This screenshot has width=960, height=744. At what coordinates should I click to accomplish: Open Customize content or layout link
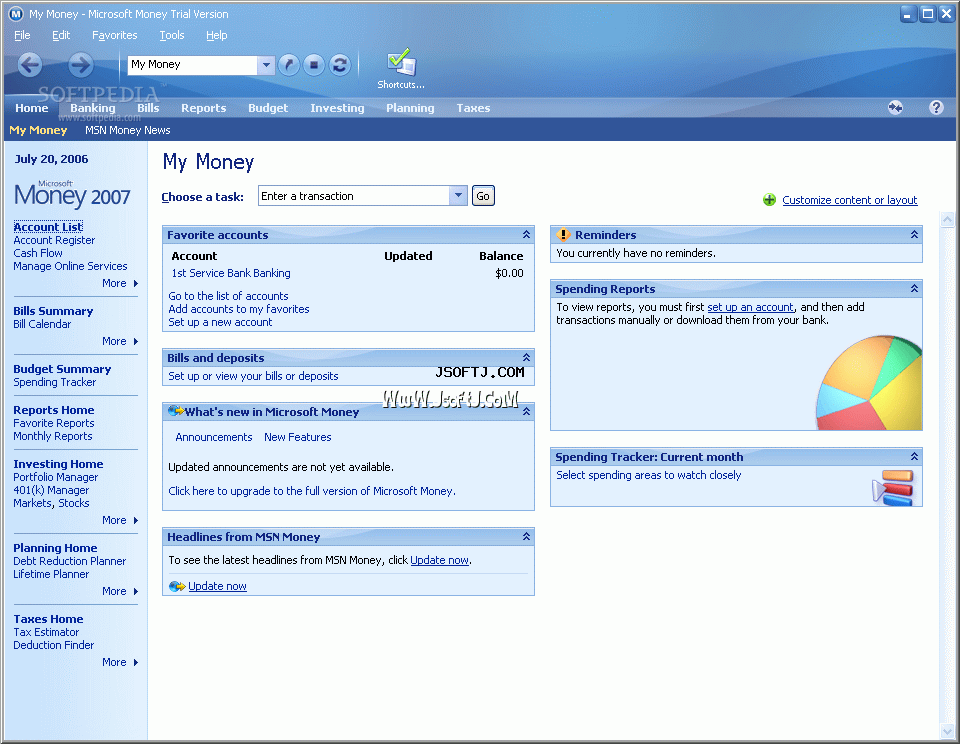point(850,200)
